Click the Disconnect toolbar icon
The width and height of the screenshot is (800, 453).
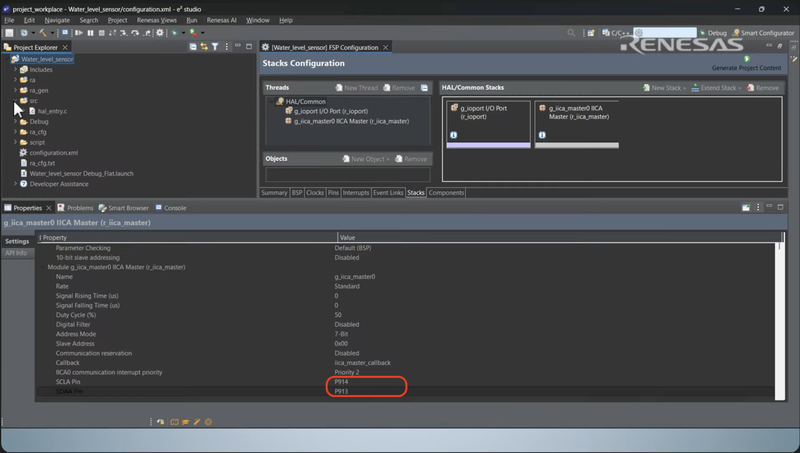point(112,33)
